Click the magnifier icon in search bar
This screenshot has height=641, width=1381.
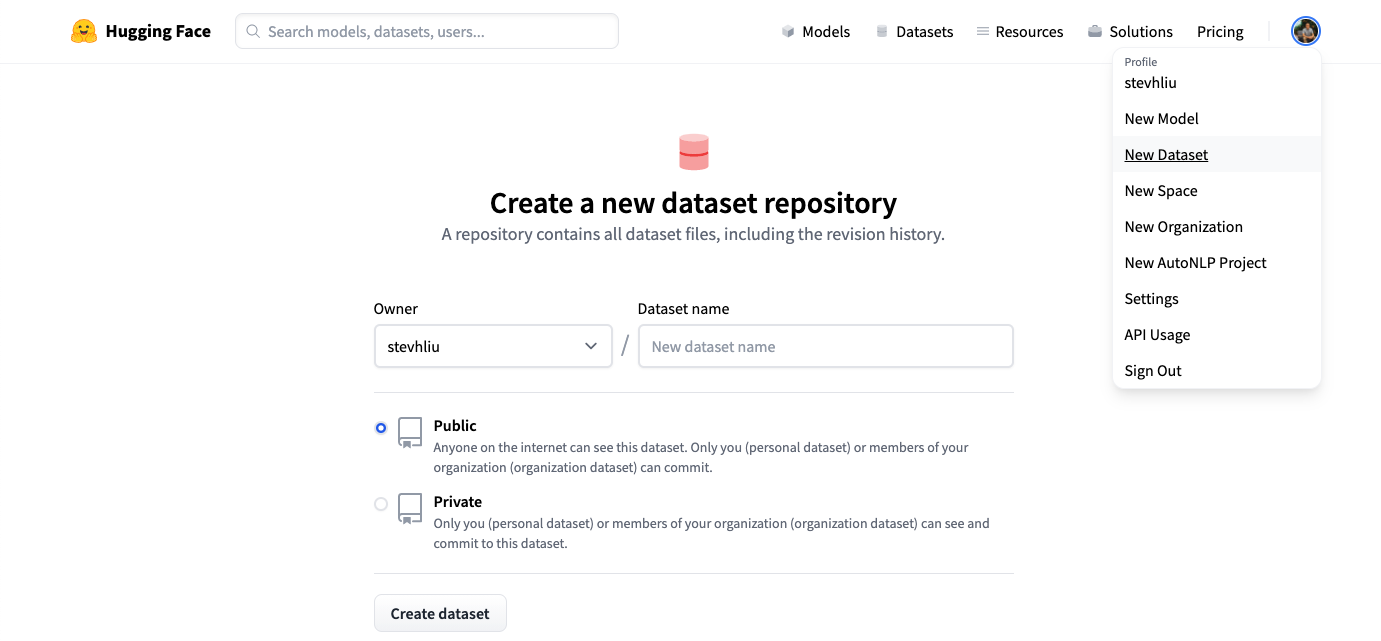coord(253,32)
